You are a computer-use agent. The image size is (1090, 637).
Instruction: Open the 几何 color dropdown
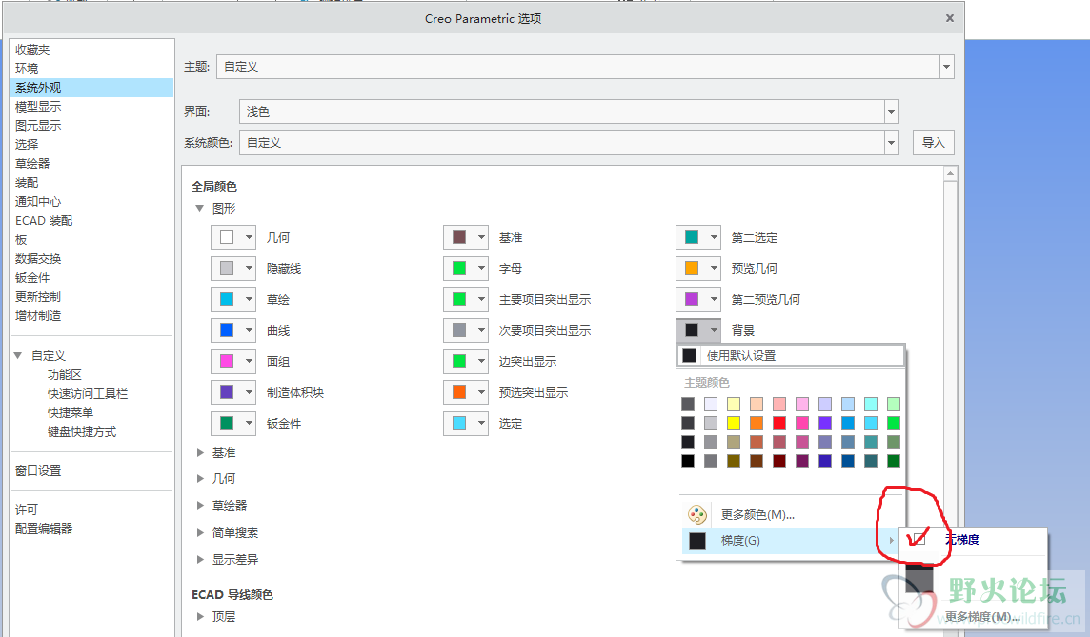[249, 237]
